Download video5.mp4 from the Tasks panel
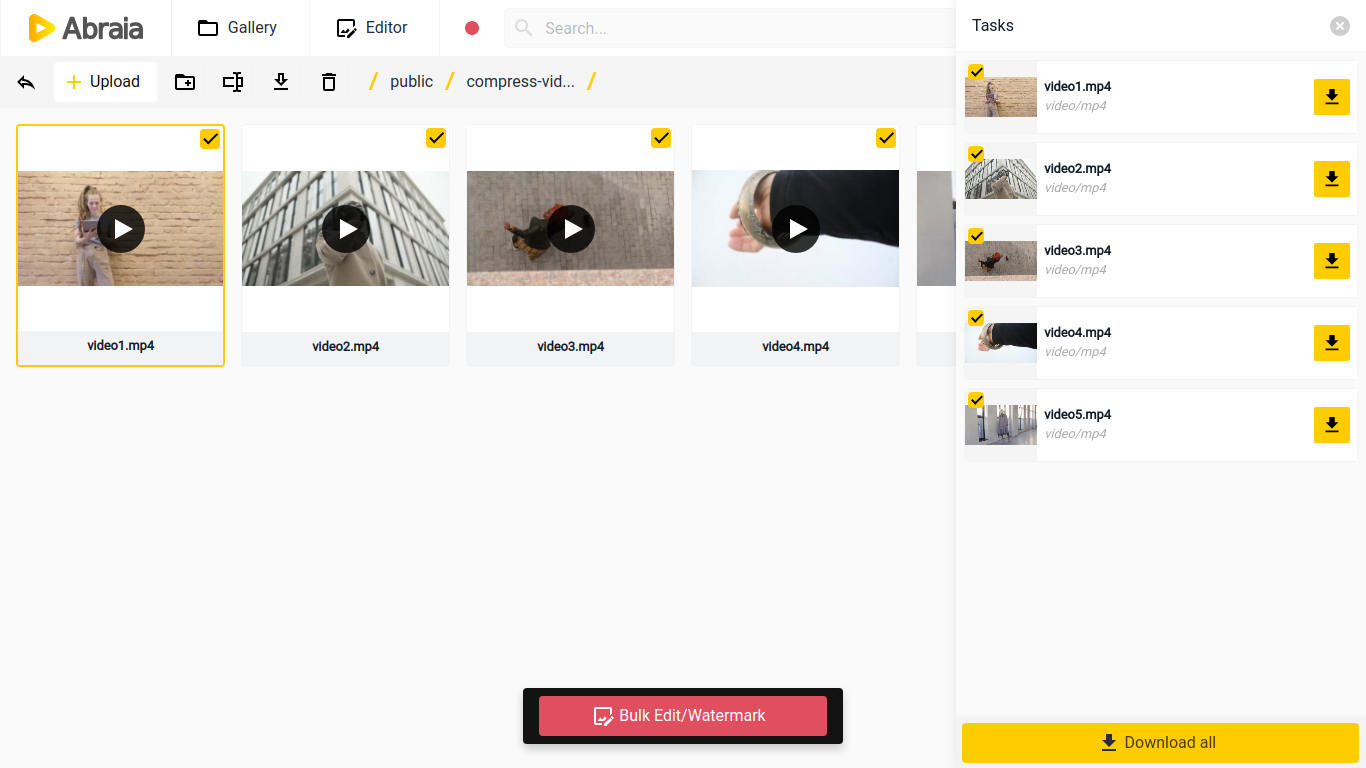This screenshot has width=1366, height=768. point(1331,425)
